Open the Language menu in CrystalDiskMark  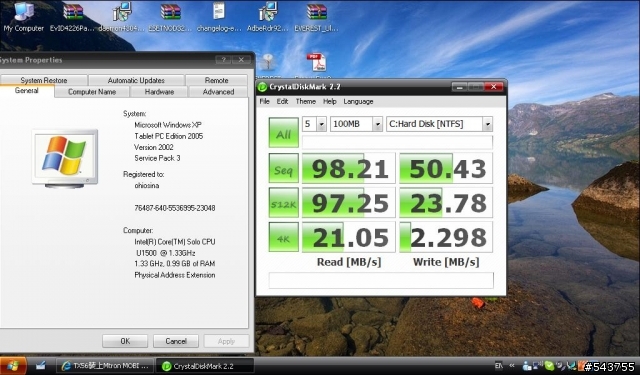[x=358, y=101]
